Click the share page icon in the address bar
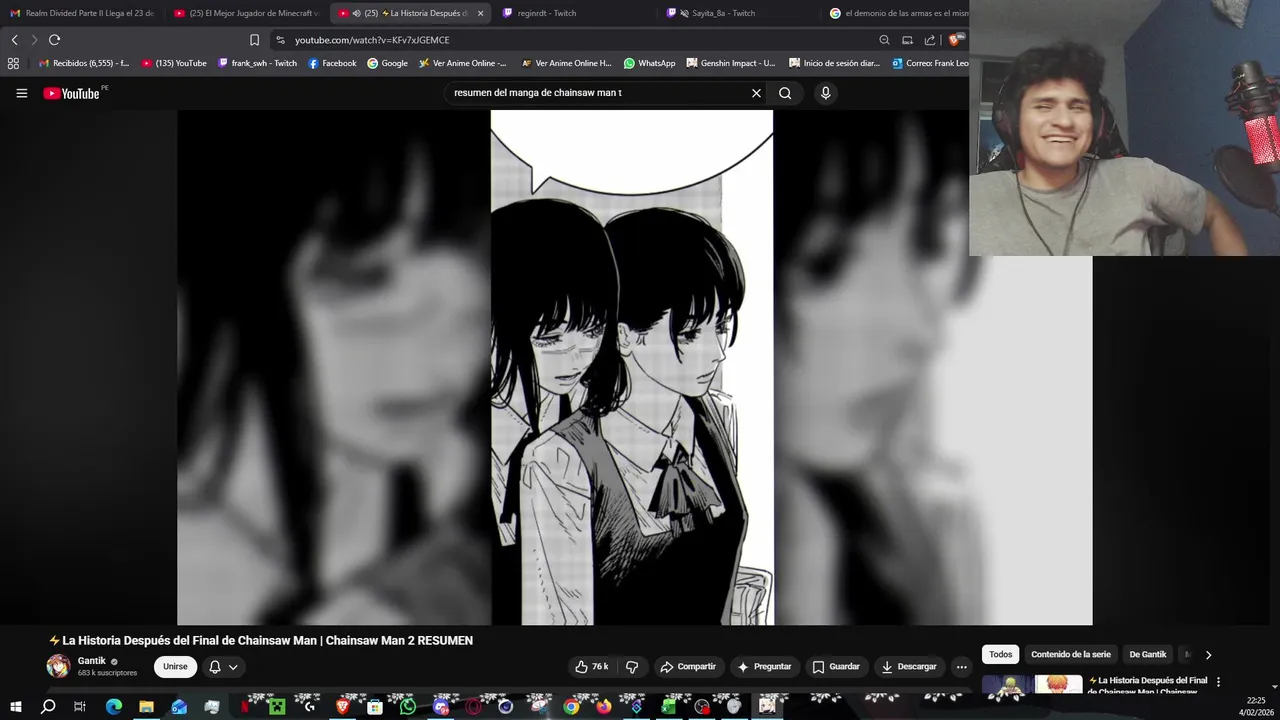1280x720 pixels. pos(930,40)
